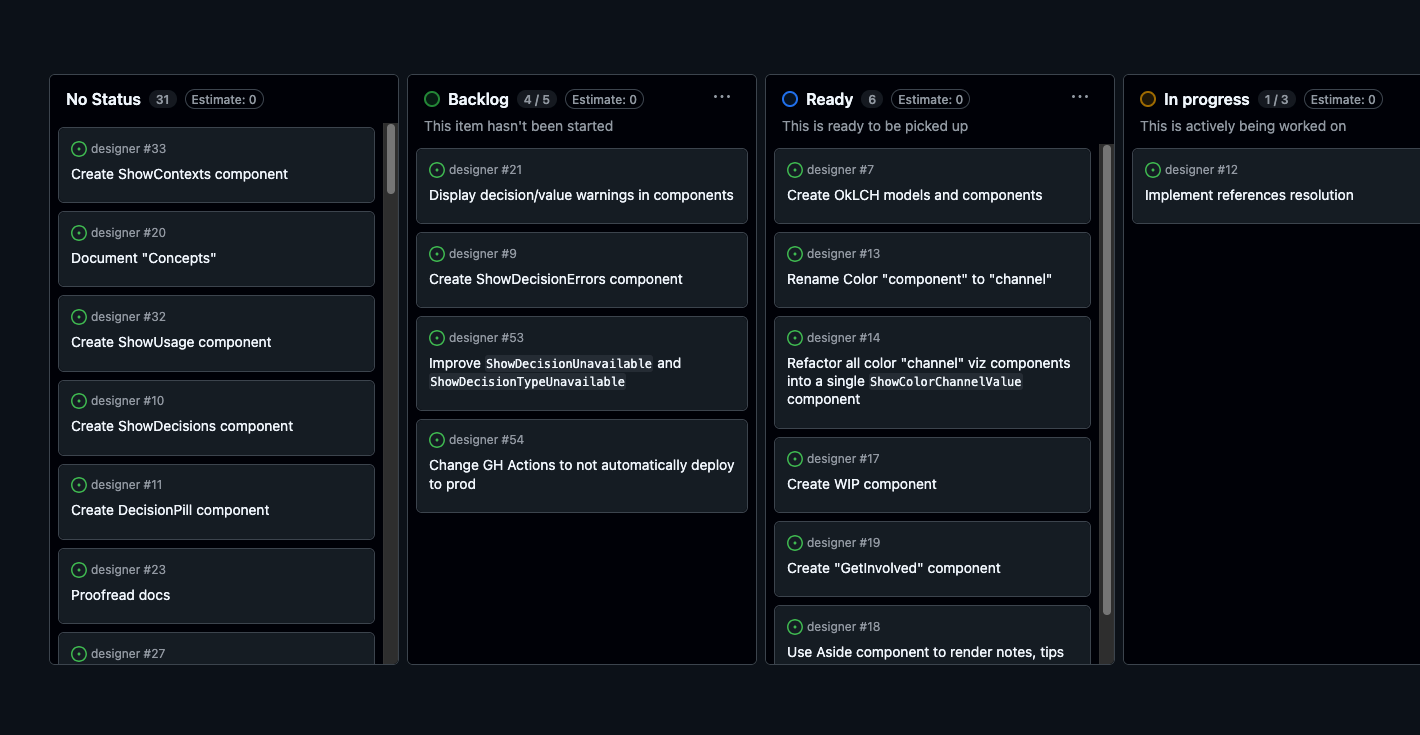Open "Create ShowContexts component" issue

click(179, 174)
